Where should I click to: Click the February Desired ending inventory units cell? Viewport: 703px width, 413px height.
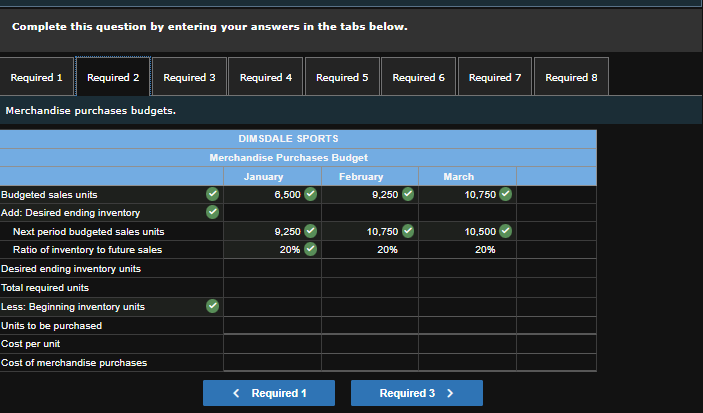click(370, 268)
